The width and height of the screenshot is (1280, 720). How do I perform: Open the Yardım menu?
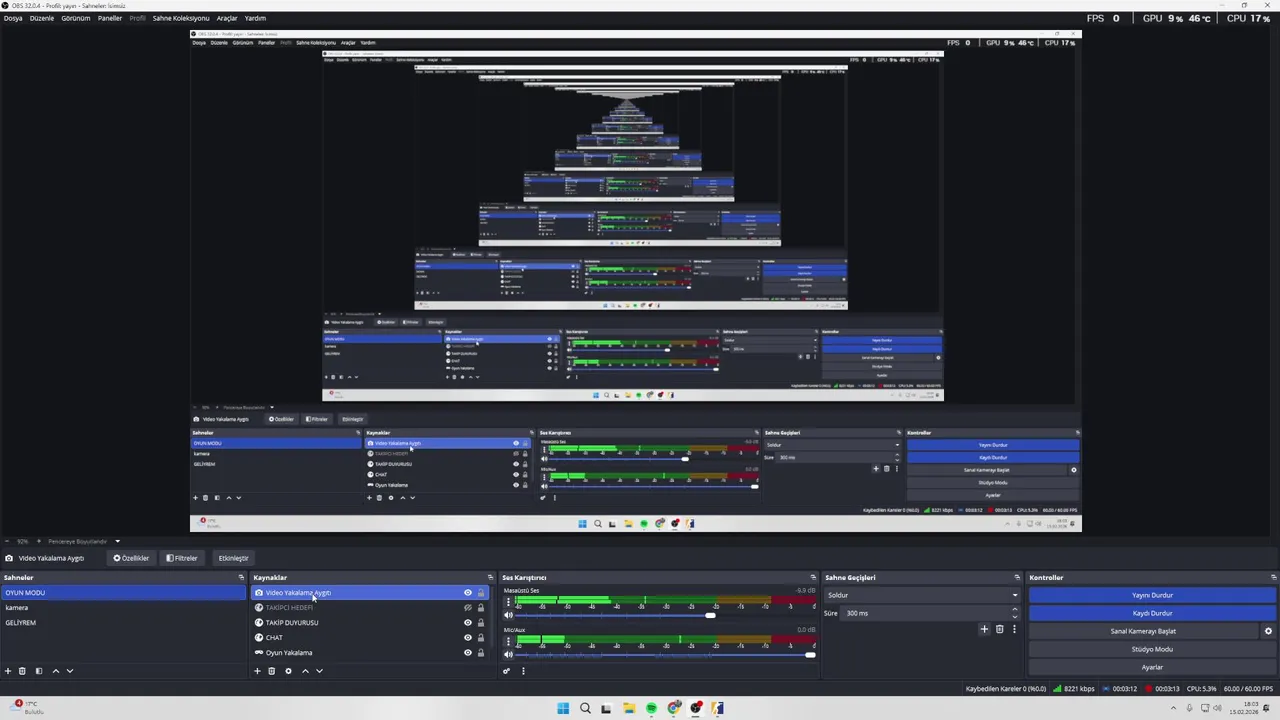coord(256,18)
